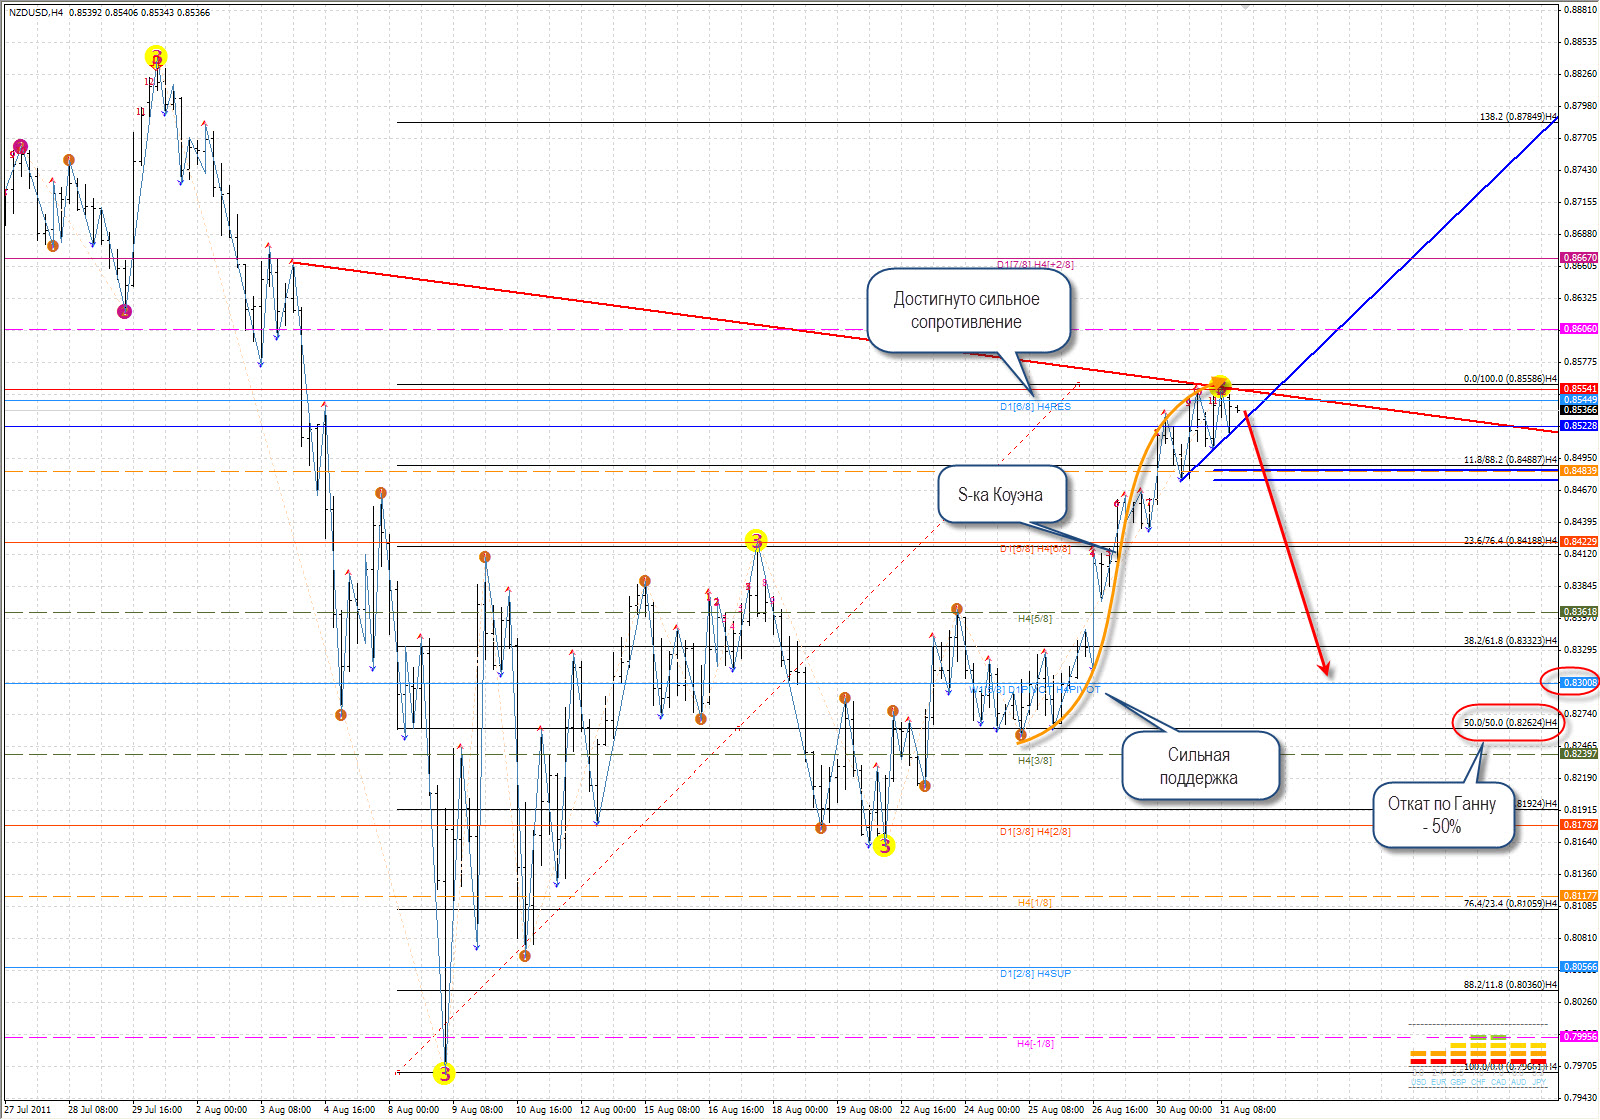Image resolution: width=1600 pixels, height=1120 pixels.
Task: Select the CHF label in currency strength meter
Action: [1478, 1082]
